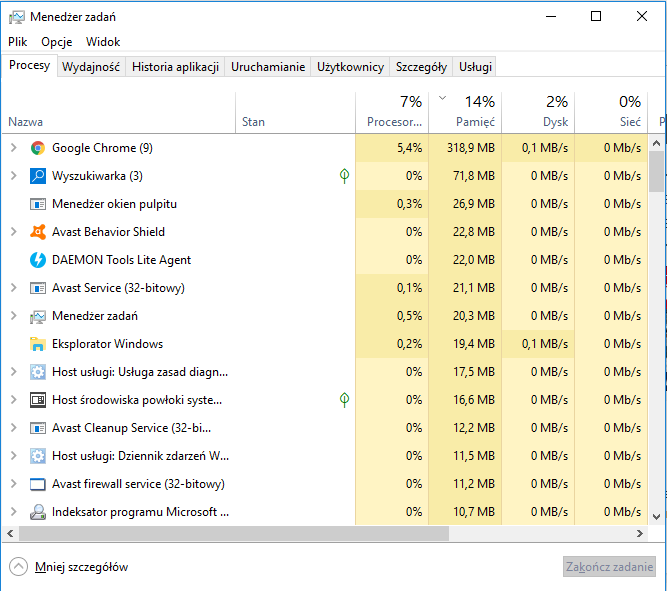The width and height of the screenshot is (667, 591).
Task: Click the Avast Cleanup Service icon
Action: (38, 428)
